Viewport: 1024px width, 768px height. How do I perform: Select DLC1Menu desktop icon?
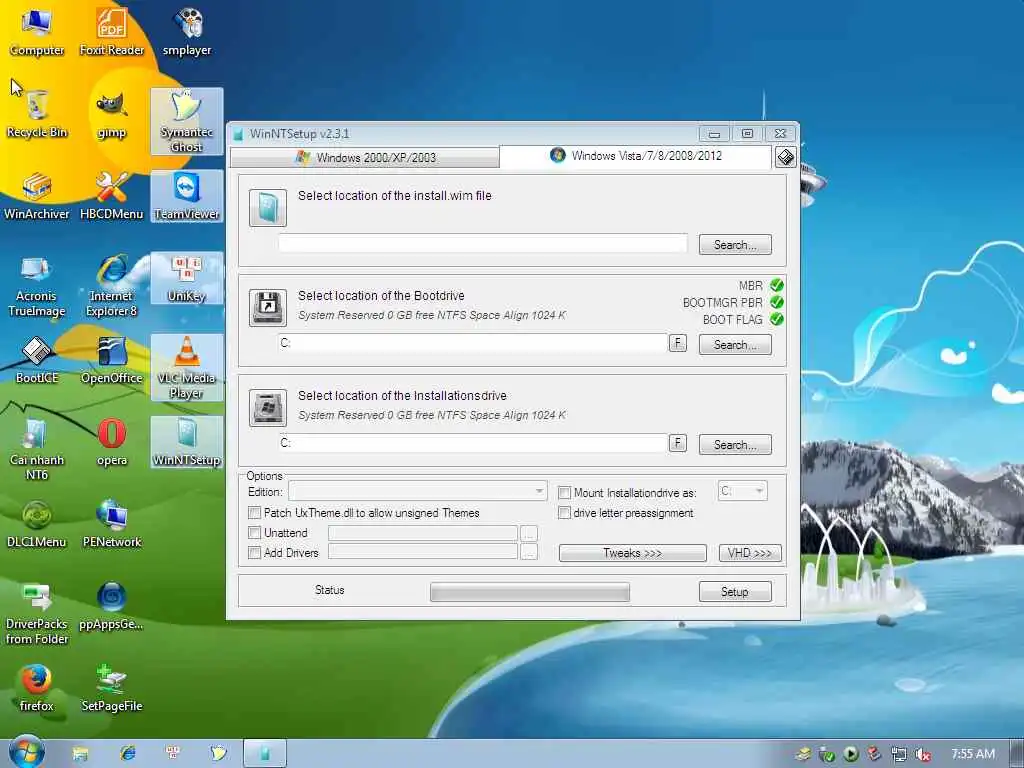tap(37, 524)
